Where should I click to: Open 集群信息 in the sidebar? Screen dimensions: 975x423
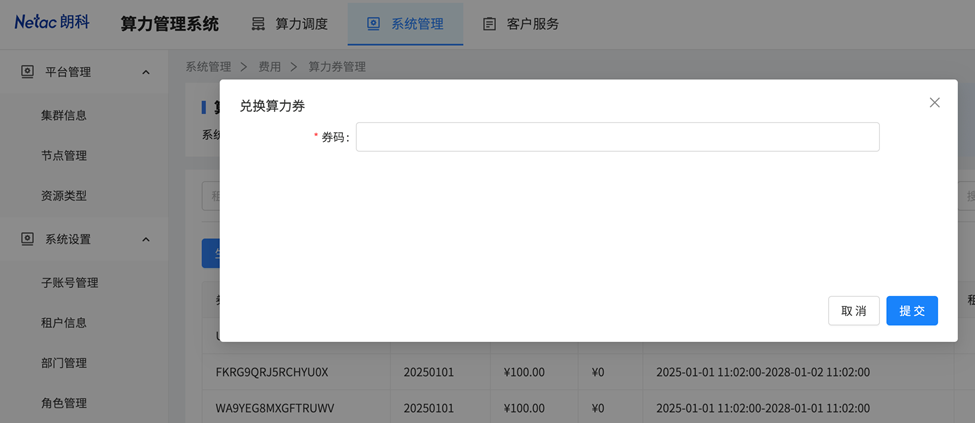tap(64, 115)
